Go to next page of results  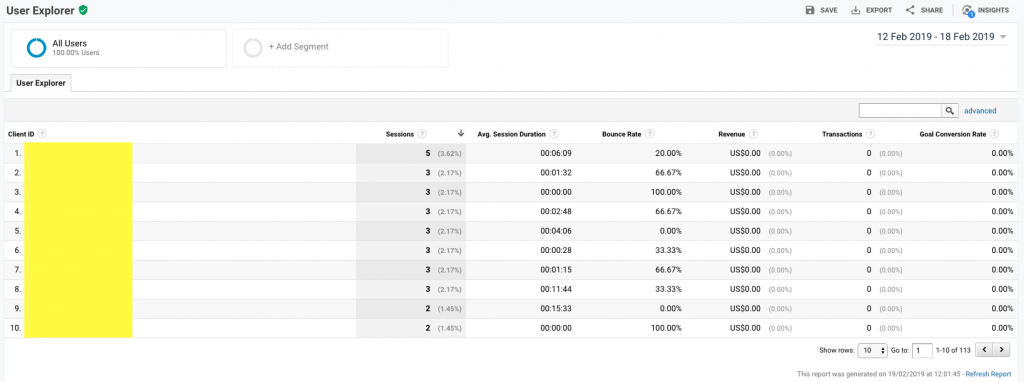point(1002,351)
